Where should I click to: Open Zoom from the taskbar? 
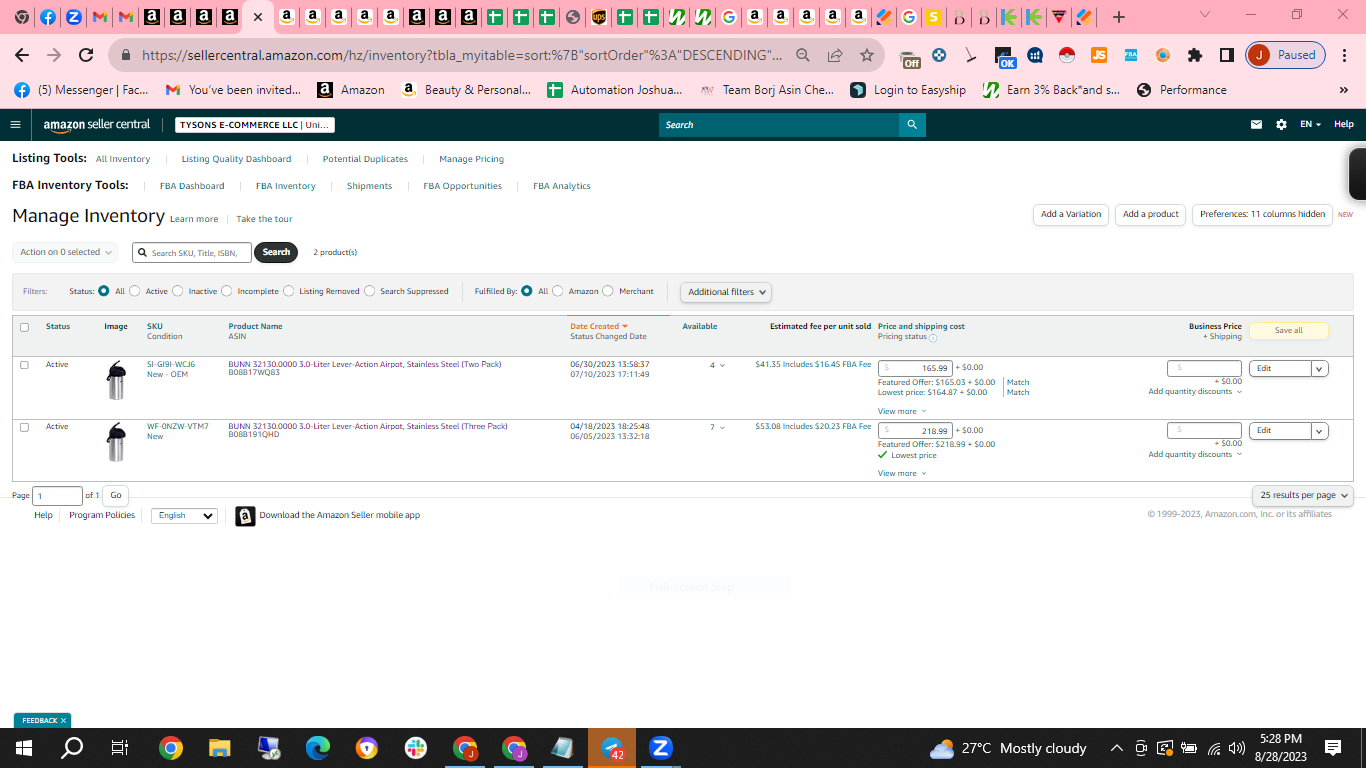click(x=661, y=748)
